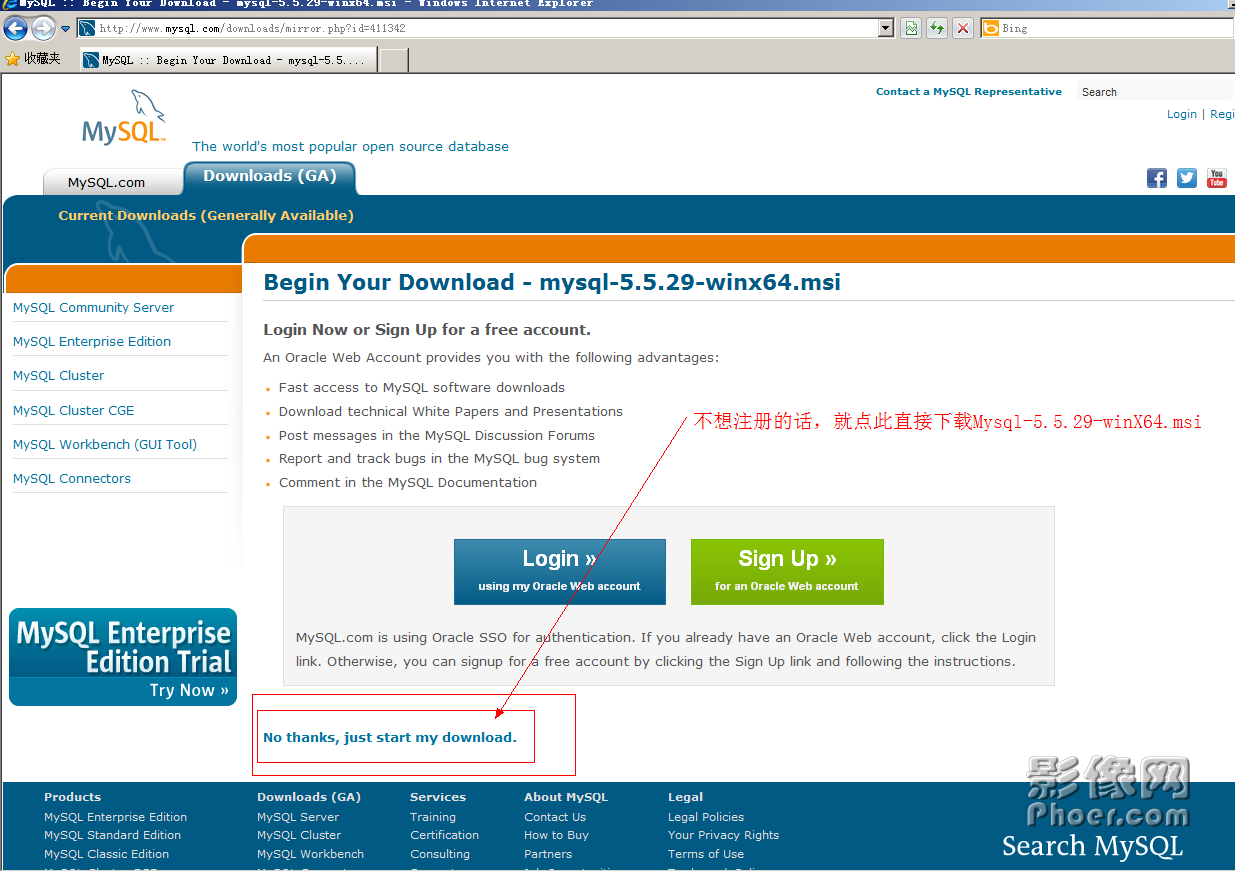
Task: Click the page heading mysql-5.5.29-winx64.msi
Action: point(690,282)
